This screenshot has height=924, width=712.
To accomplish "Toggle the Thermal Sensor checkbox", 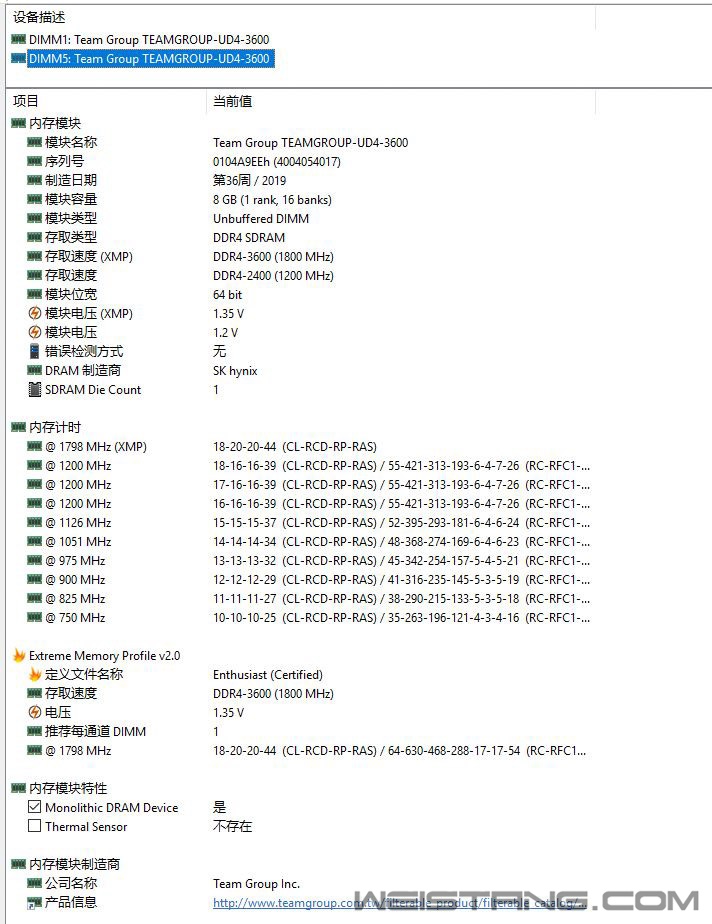I will (35, 827).
